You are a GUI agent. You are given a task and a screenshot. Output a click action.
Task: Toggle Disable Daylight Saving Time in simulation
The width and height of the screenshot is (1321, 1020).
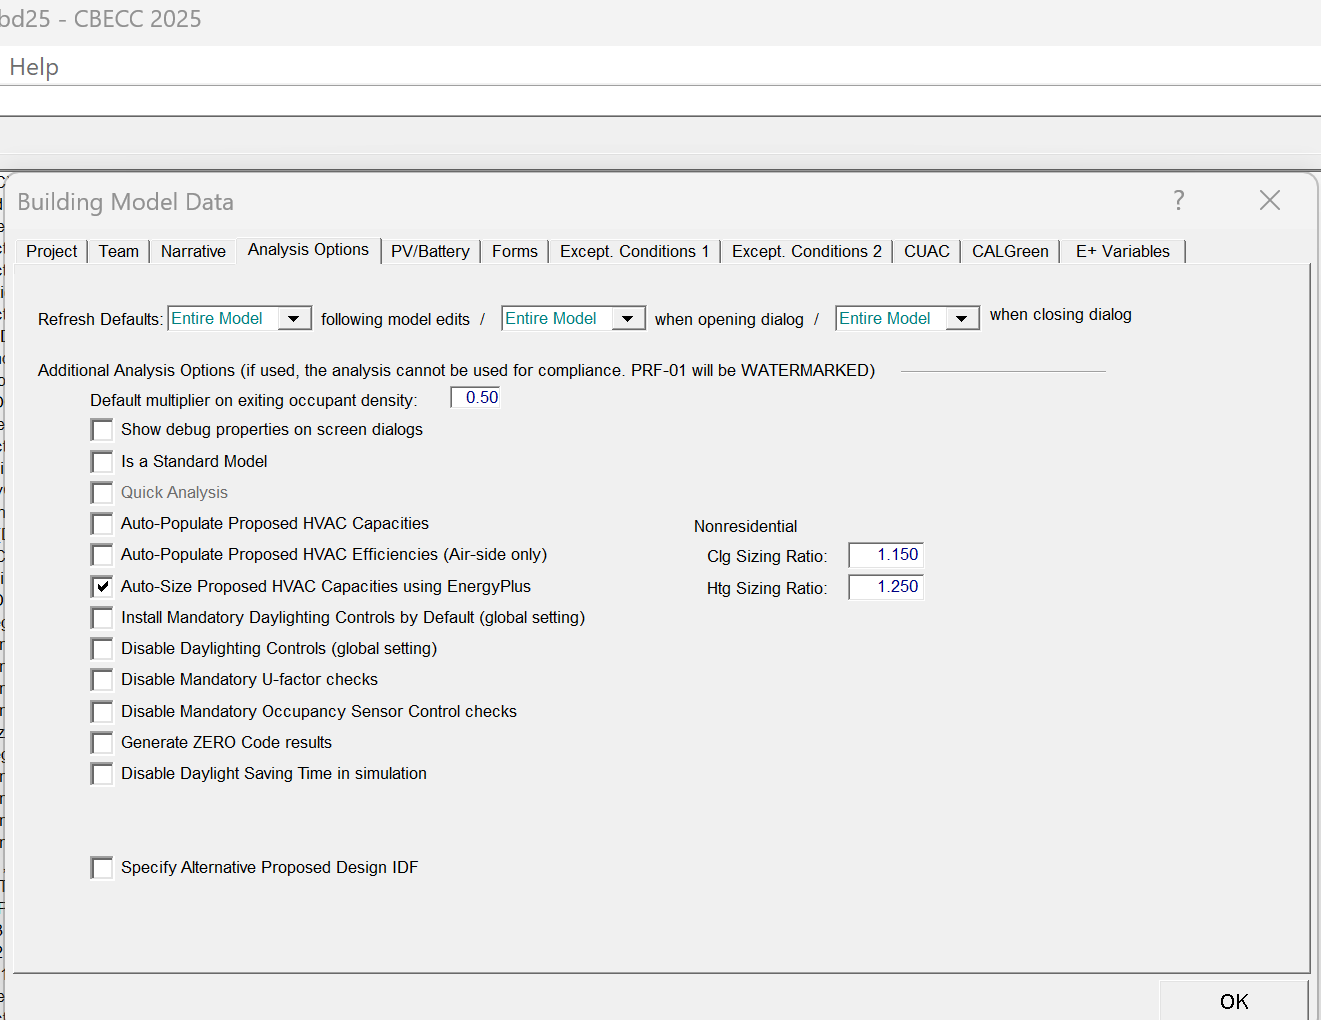click(102, 774)
